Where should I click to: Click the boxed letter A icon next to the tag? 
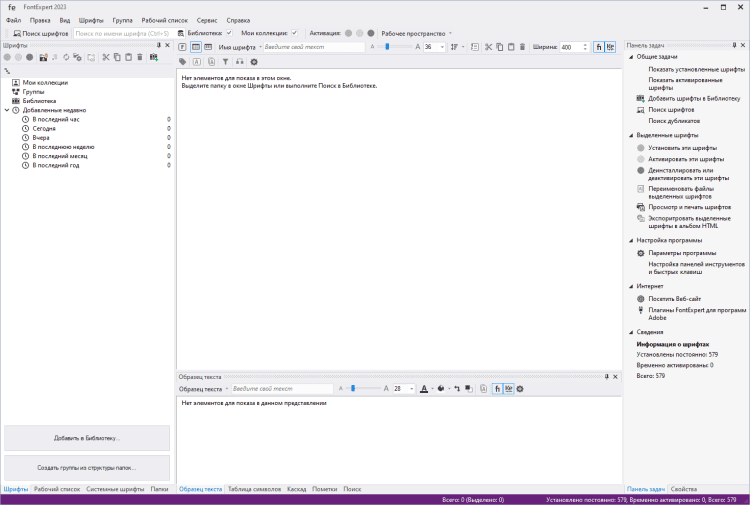pyautogui.click(x=197, y=62)
